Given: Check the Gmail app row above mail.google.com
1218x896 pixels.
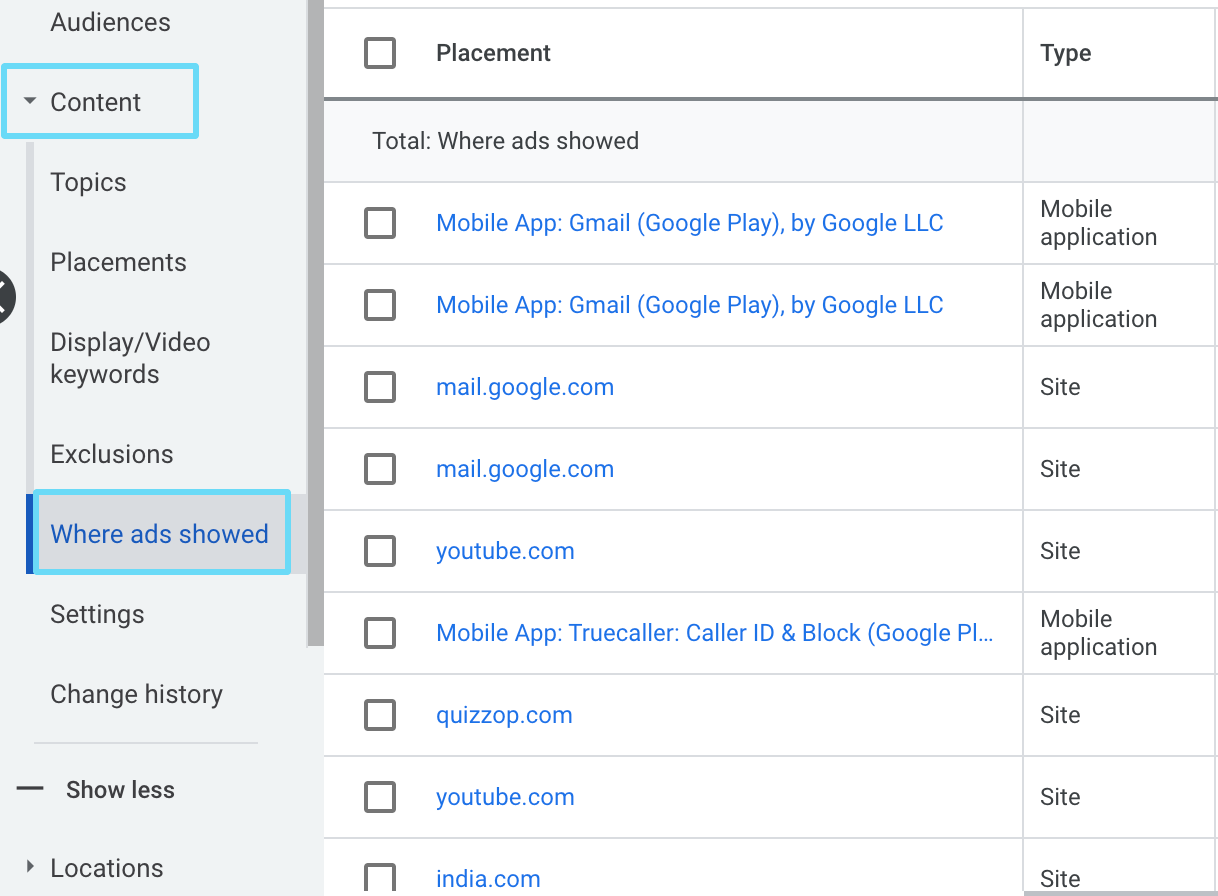Looking at the screenshot, I should click(x=380, y=305).
